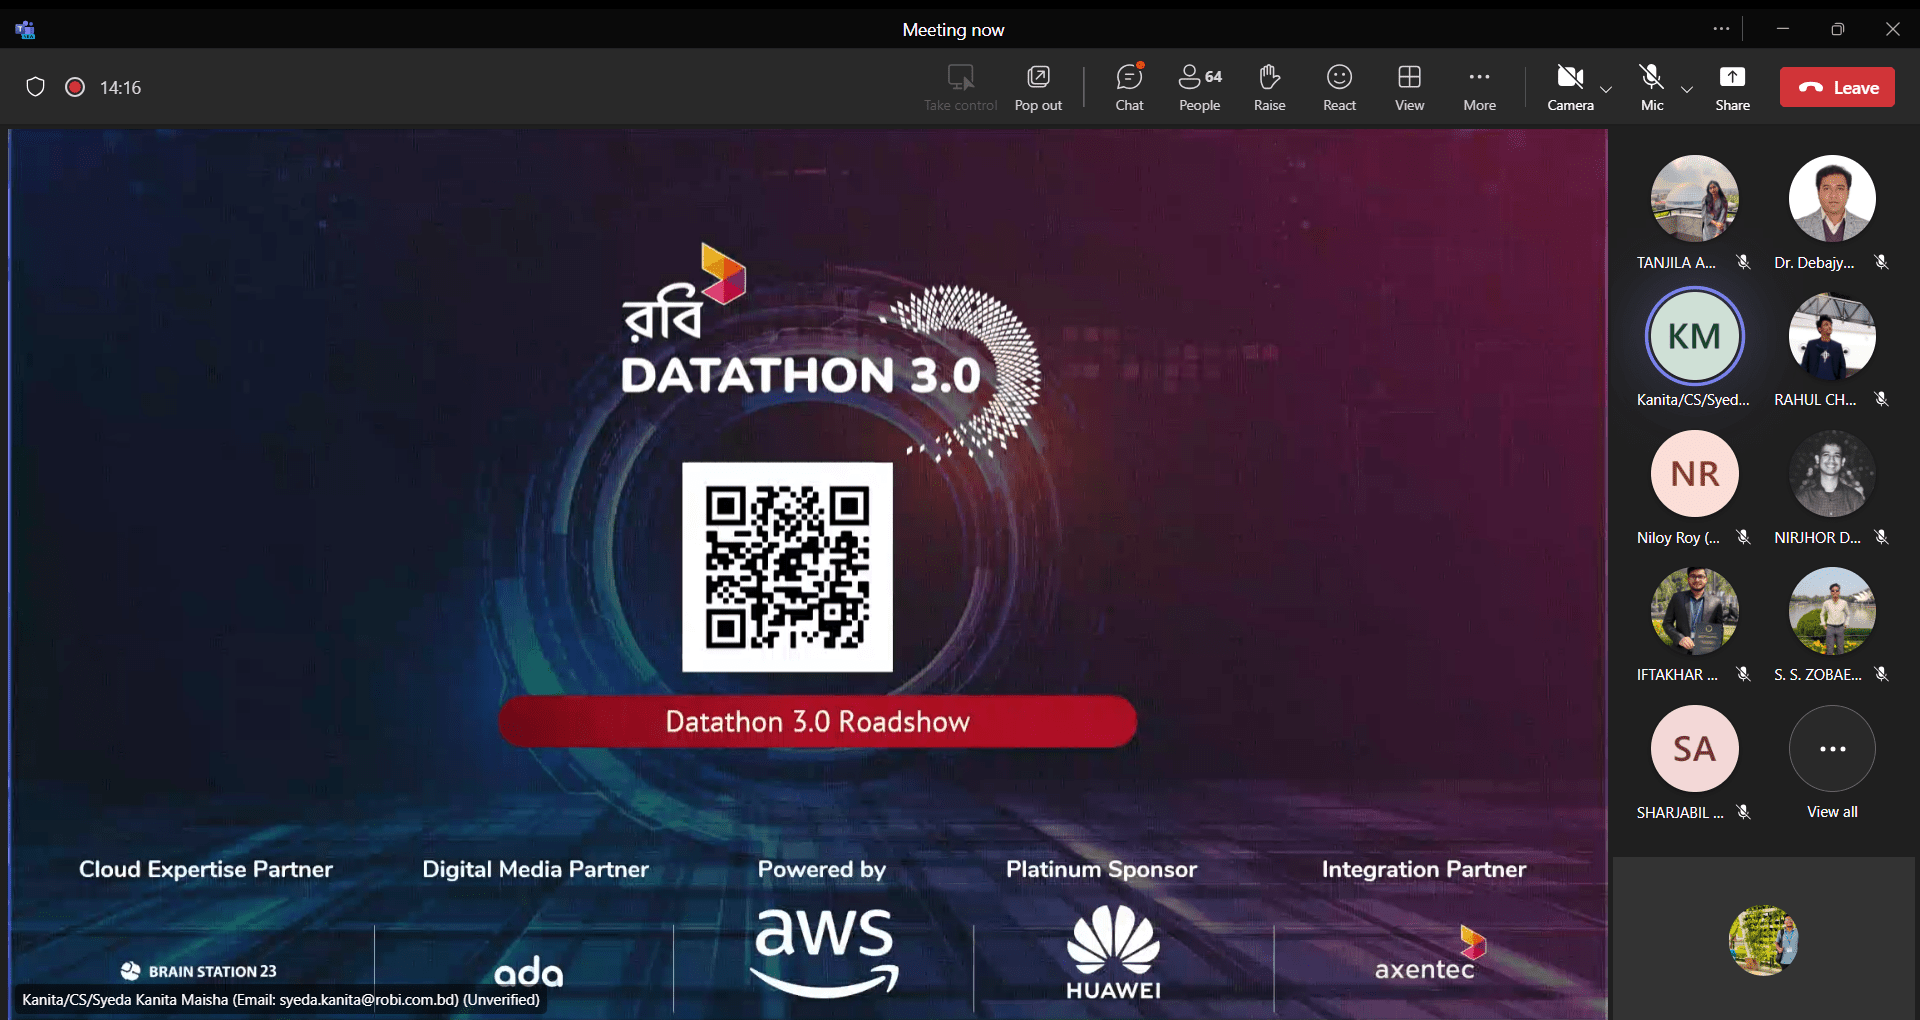Leave the meeting
This screenshot has width=1920, height=1020.
click(1837, 87)
